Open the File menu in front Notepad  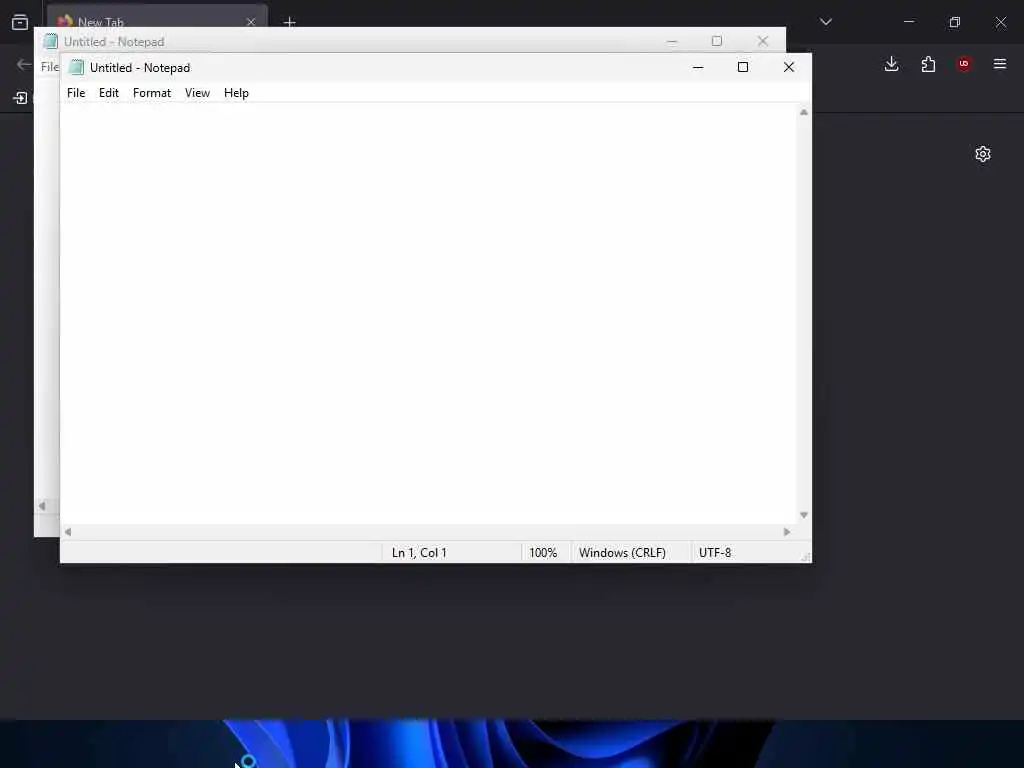(76, 93)
